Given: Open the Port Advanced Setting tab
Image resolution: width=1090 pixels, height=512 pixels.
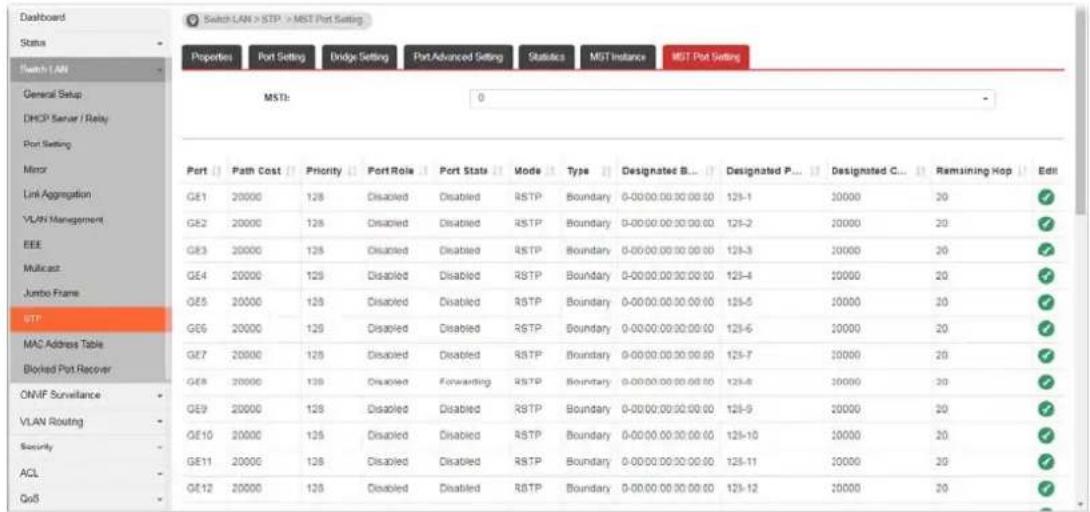Looking at the screenshot, I should pyautogui.click(x=457, y=57).
